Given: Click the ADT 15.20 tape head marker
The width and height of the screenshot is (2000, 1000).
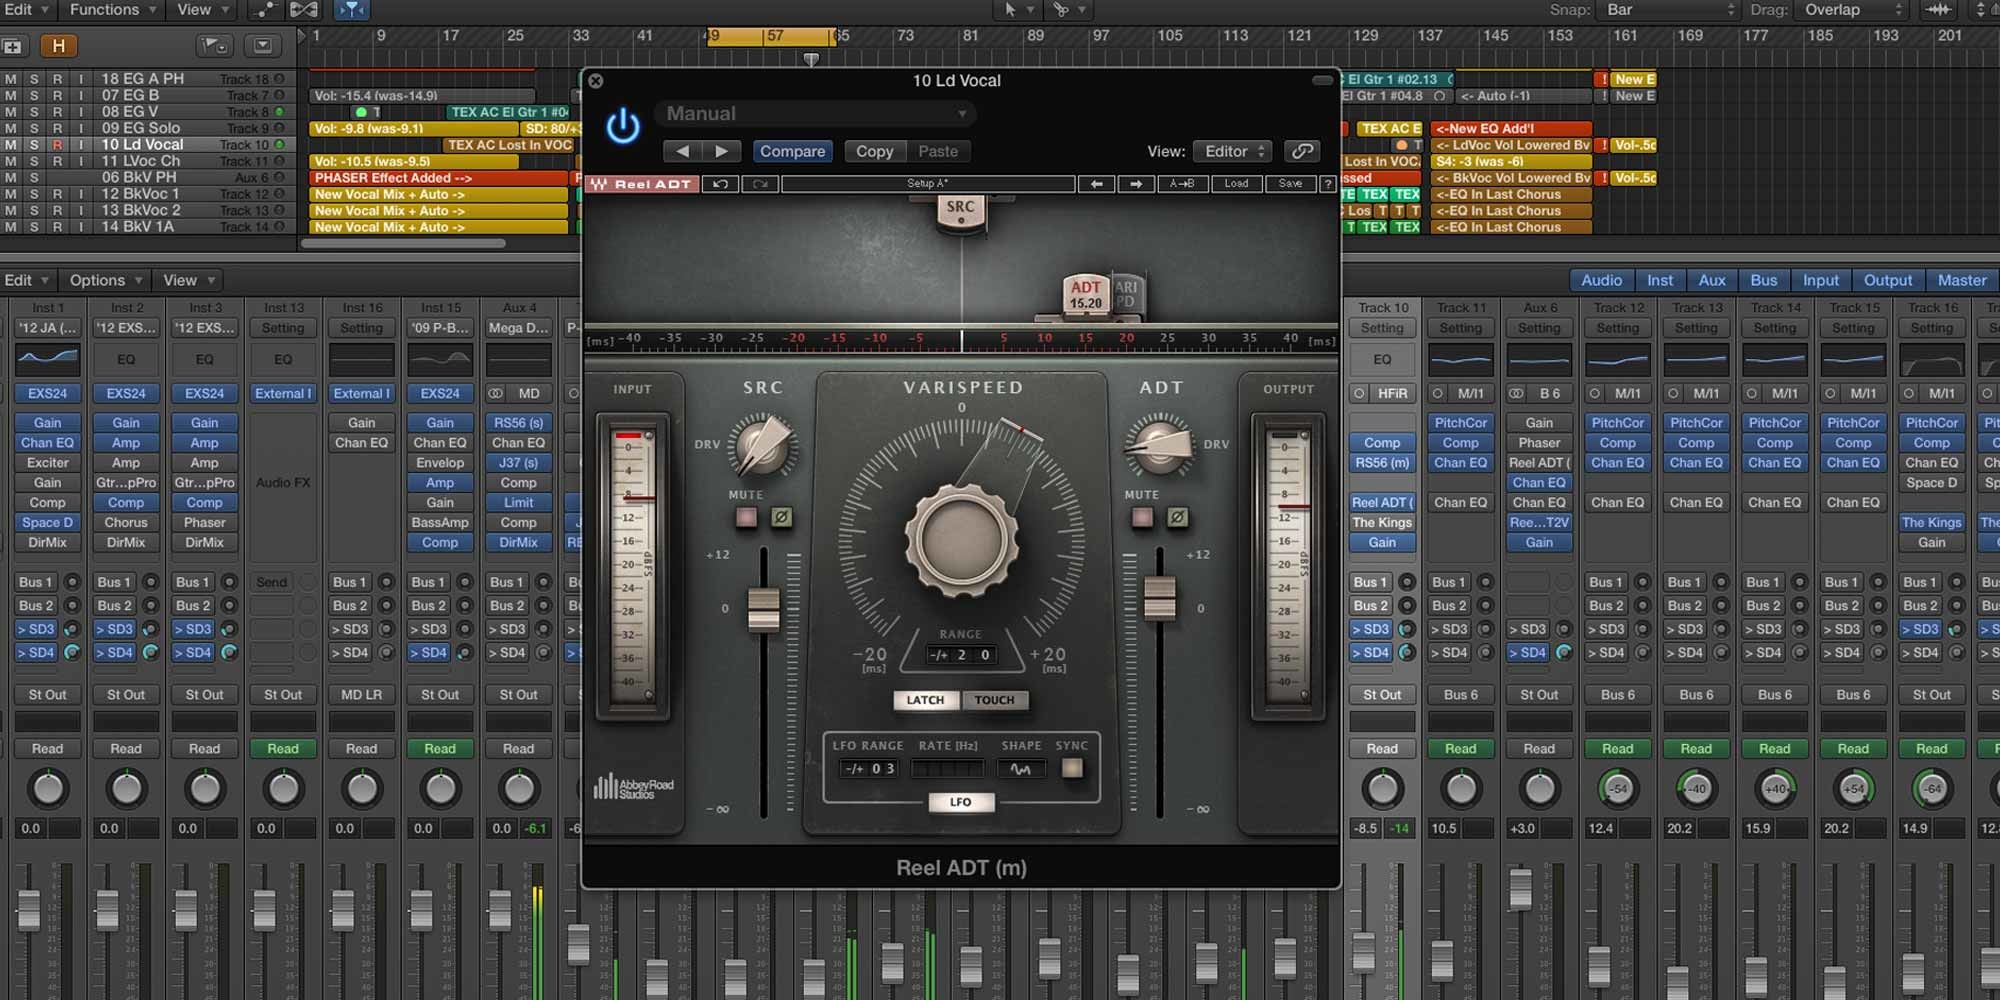Looking at the screenshot, I should tap(1086, 295).
